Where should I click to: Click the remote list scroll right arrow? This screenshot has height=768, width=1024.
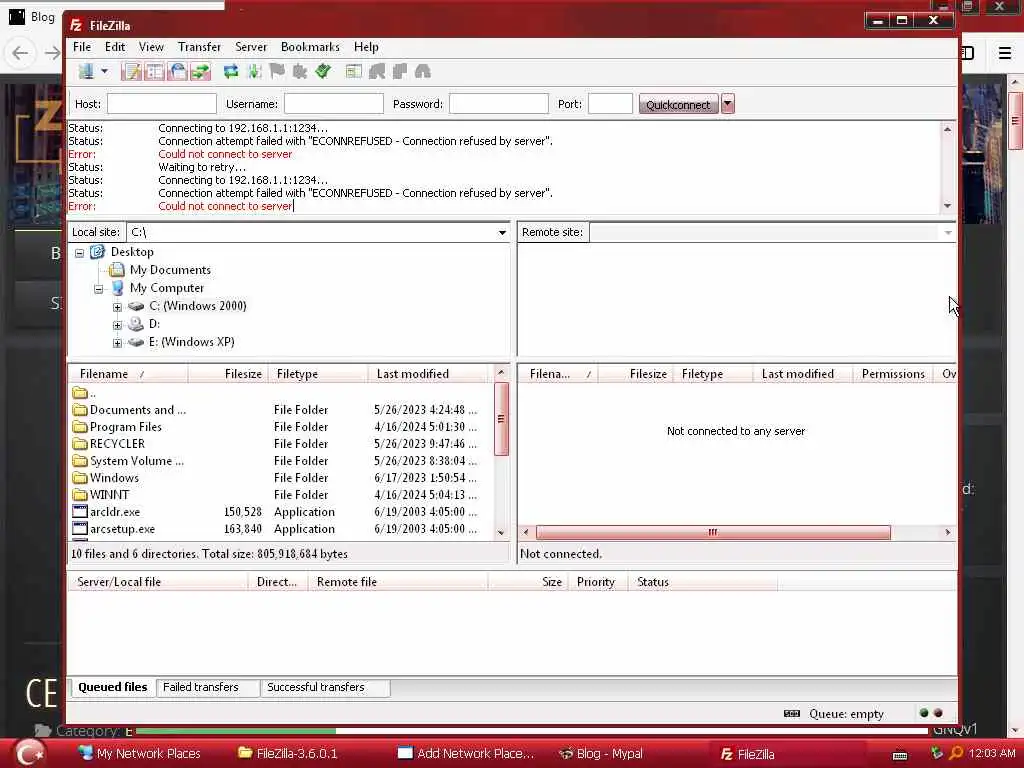[x=948, y=532]
